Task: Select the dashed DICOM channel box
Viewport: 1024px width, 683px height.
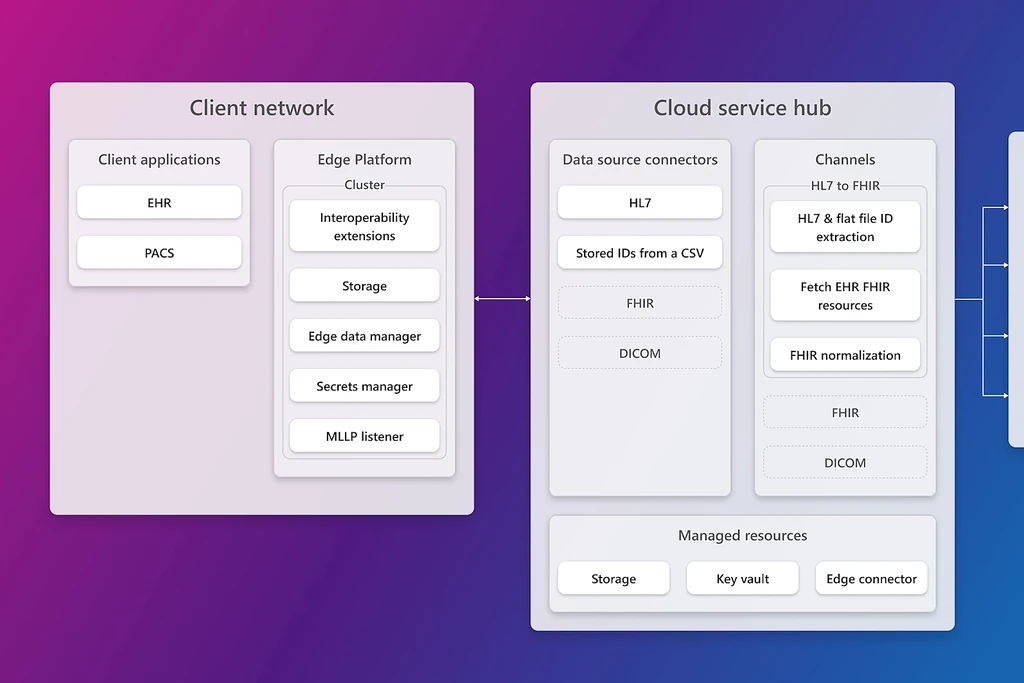Action: click(845, 463)
